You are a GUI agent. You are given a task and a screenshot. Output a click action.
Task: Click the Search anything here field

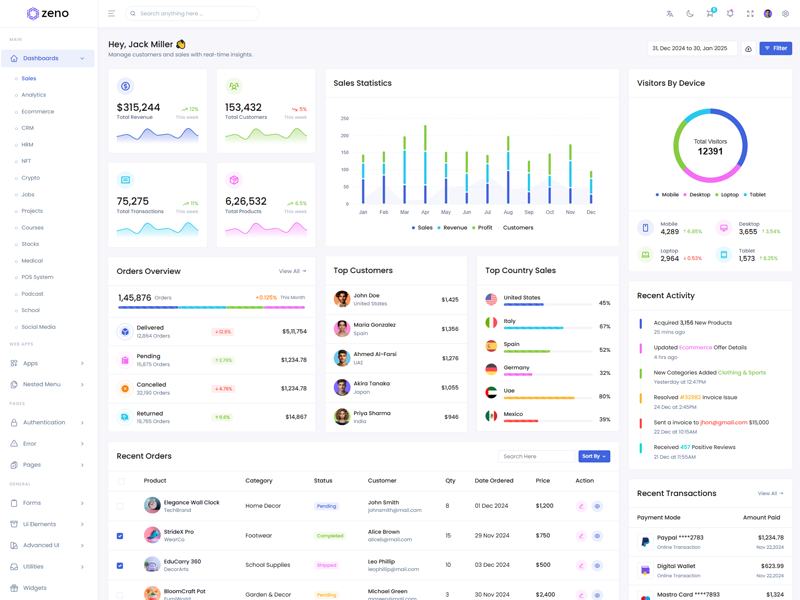(195, 14)
